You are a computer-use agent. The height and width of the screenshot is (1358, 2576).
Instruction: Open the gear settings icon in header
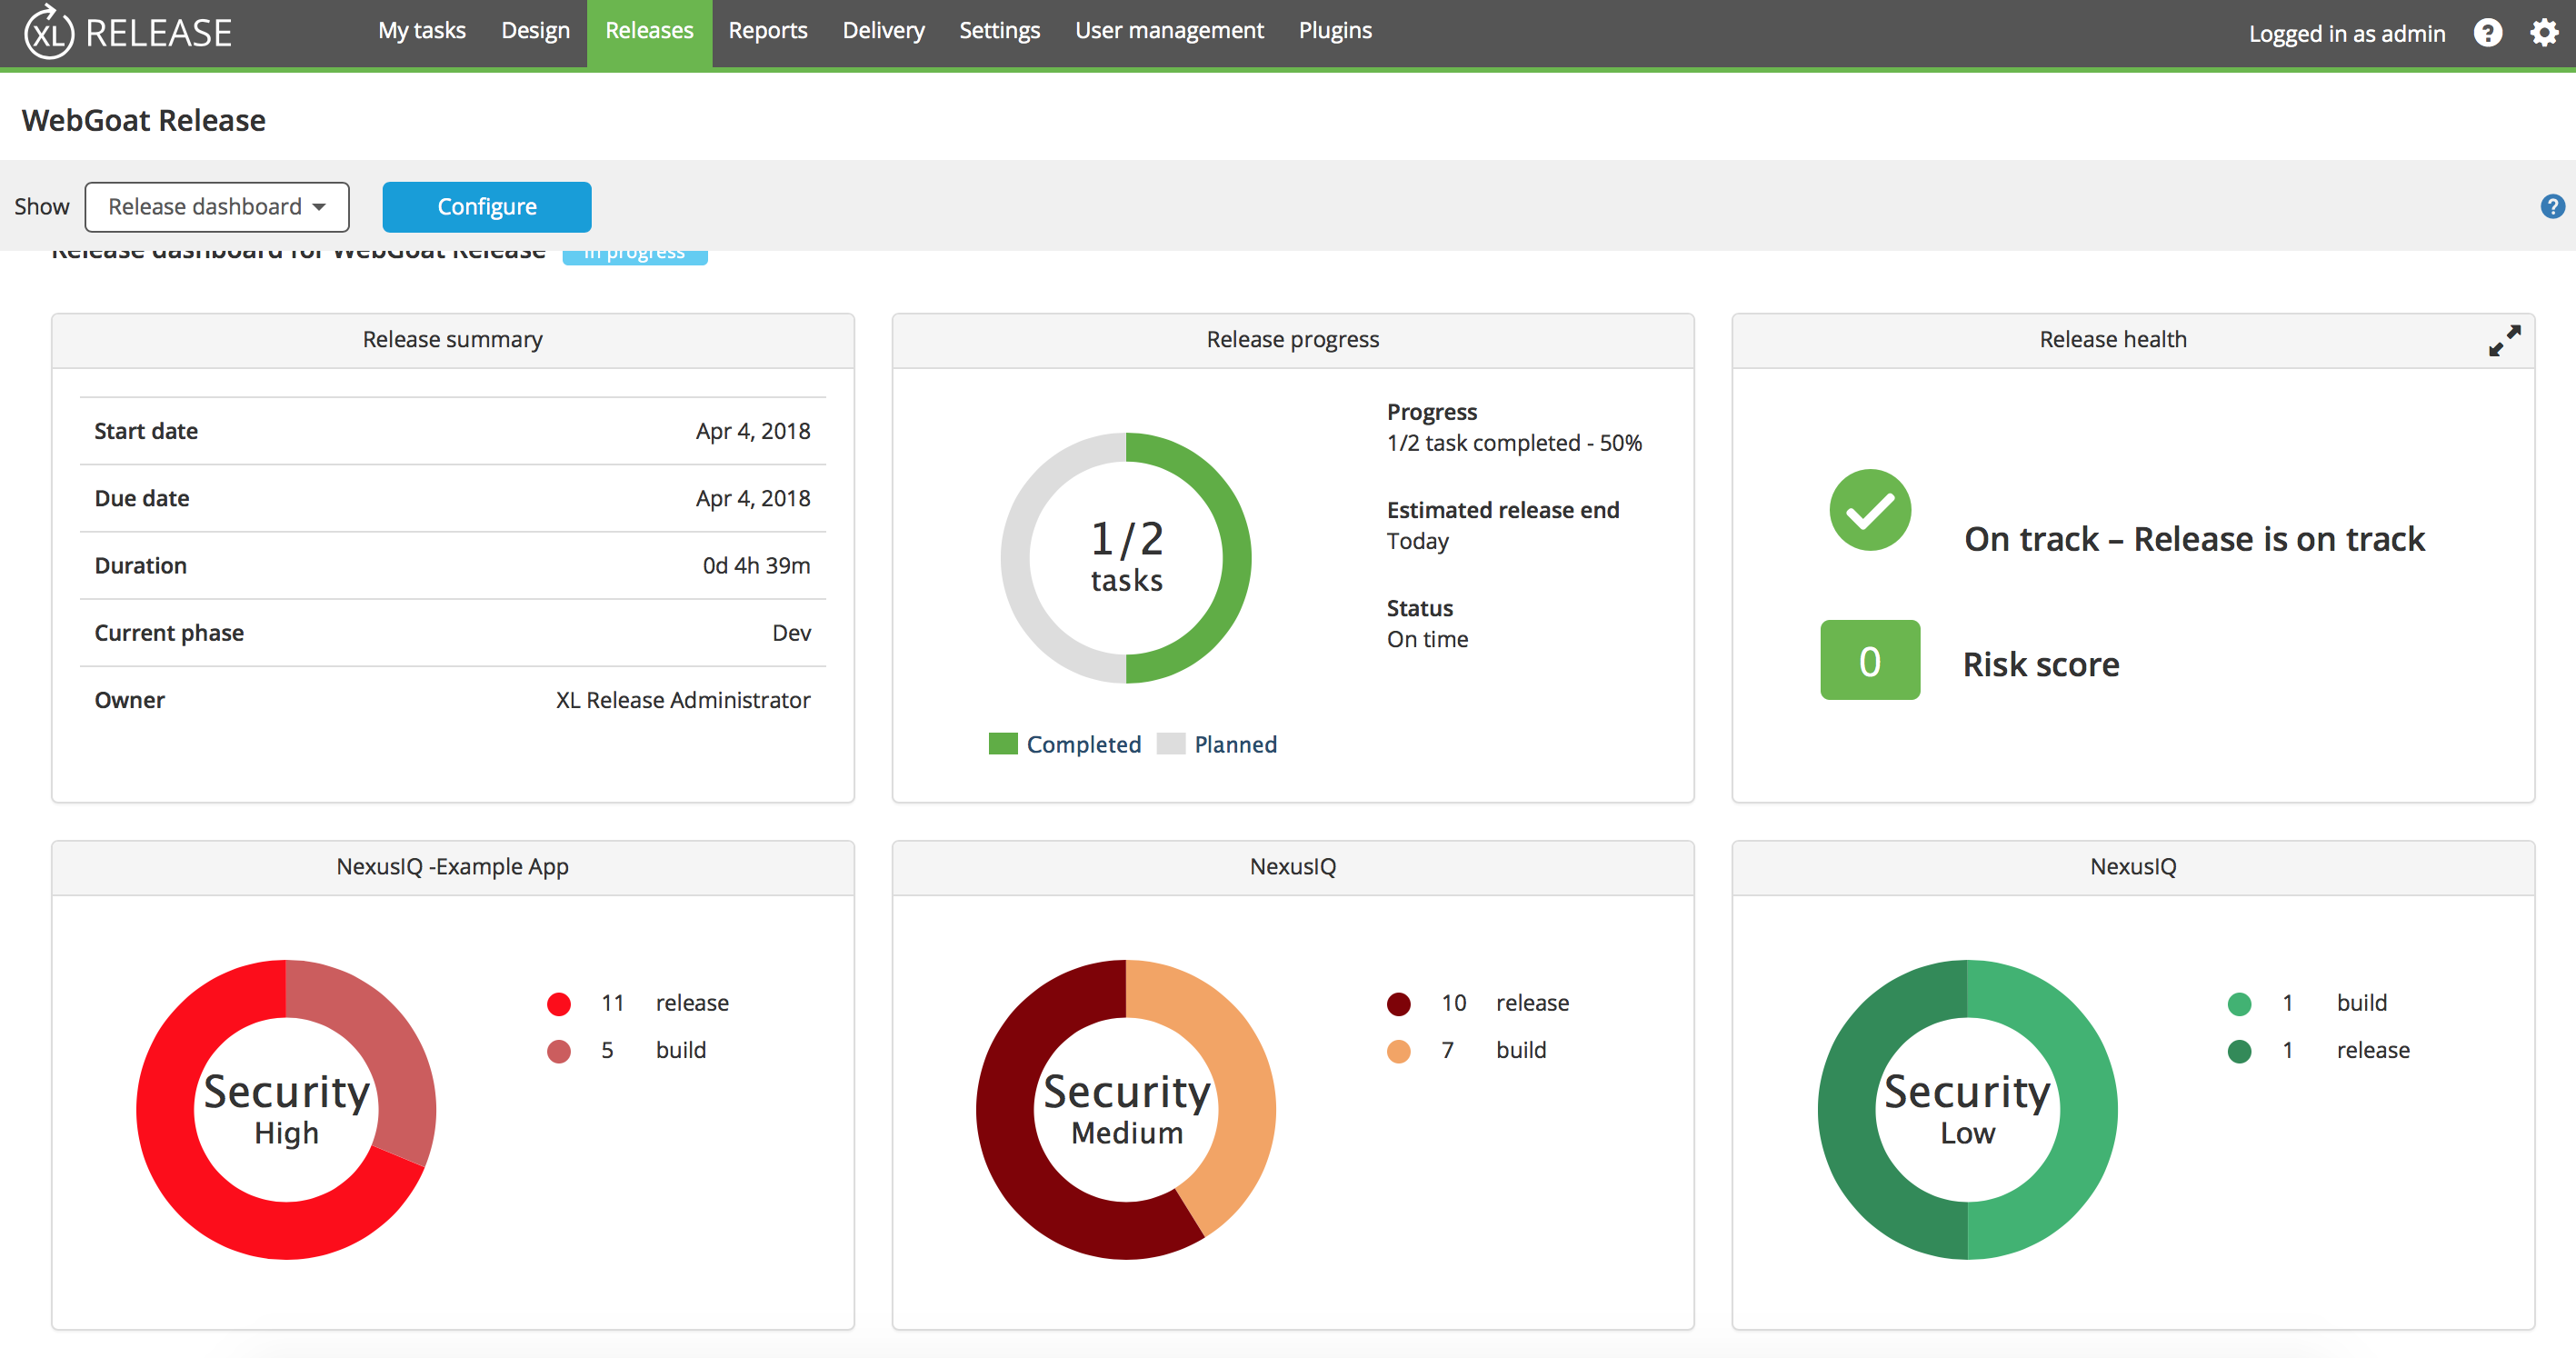click(2543, 33)
